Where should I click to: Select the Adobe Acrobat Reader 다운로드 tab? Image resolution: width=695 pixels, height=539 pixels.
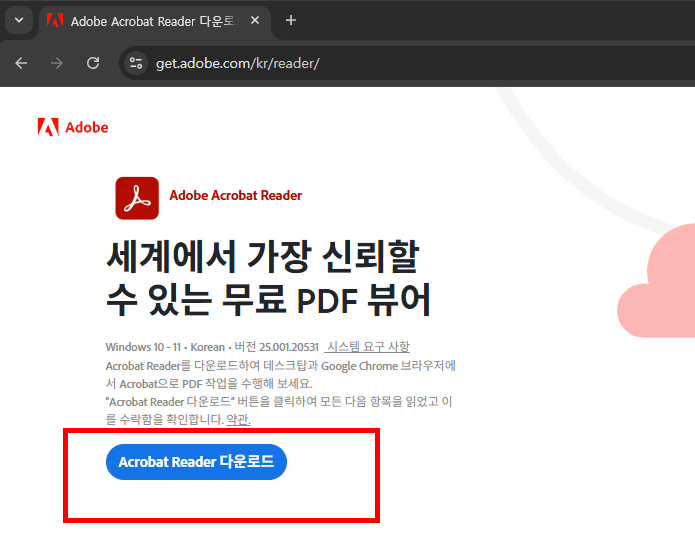155,21
